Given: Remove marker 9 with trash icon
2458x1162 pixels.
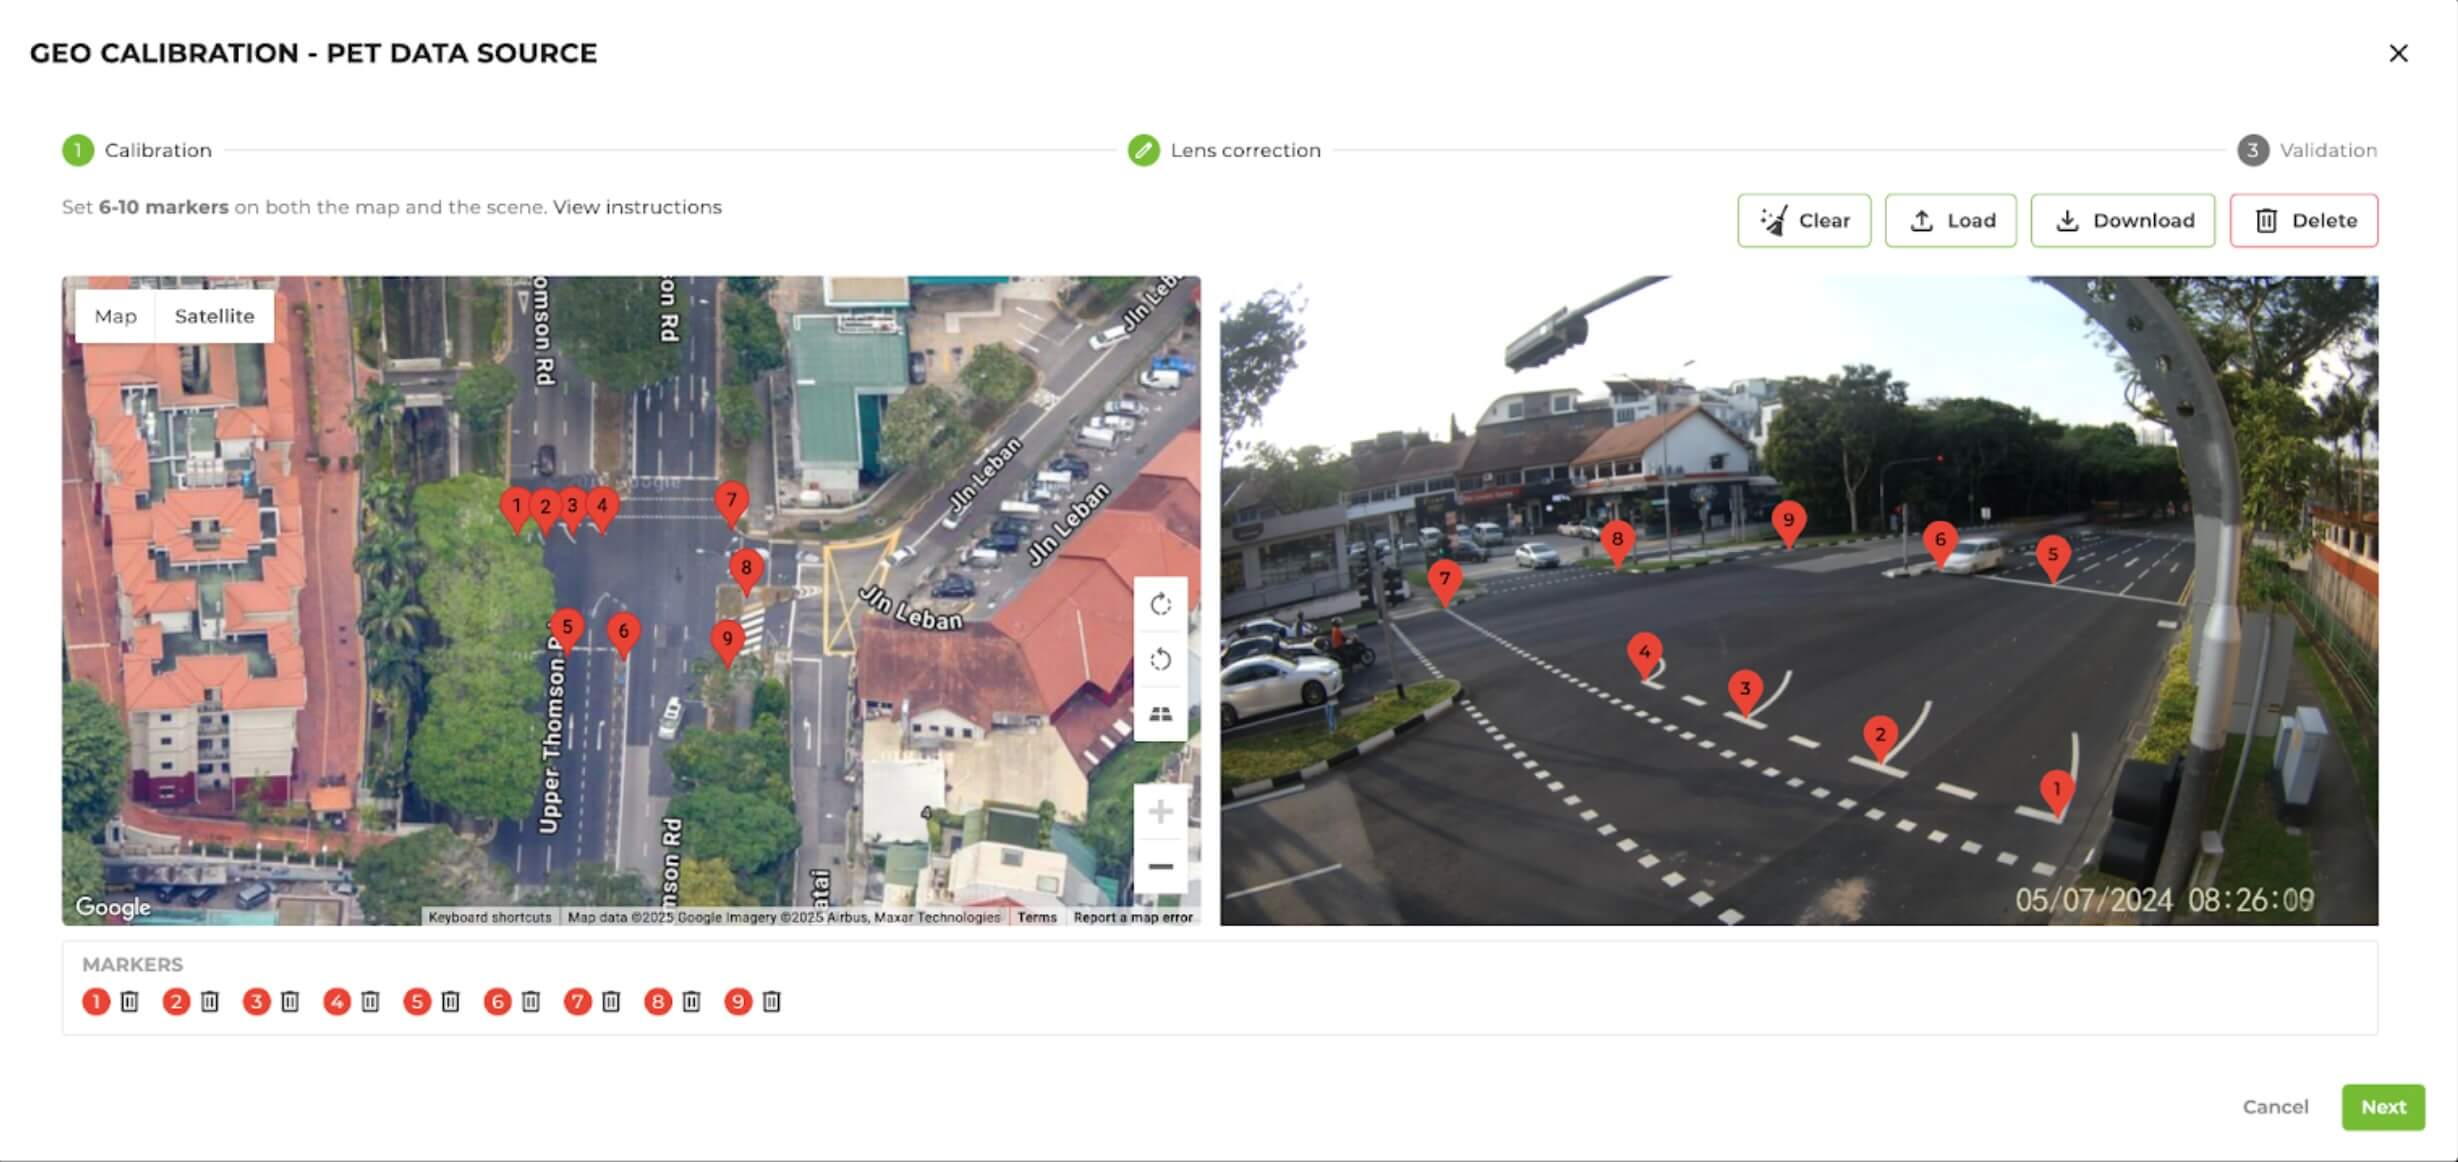Looking at the screenshot, I should point(772,1001).
